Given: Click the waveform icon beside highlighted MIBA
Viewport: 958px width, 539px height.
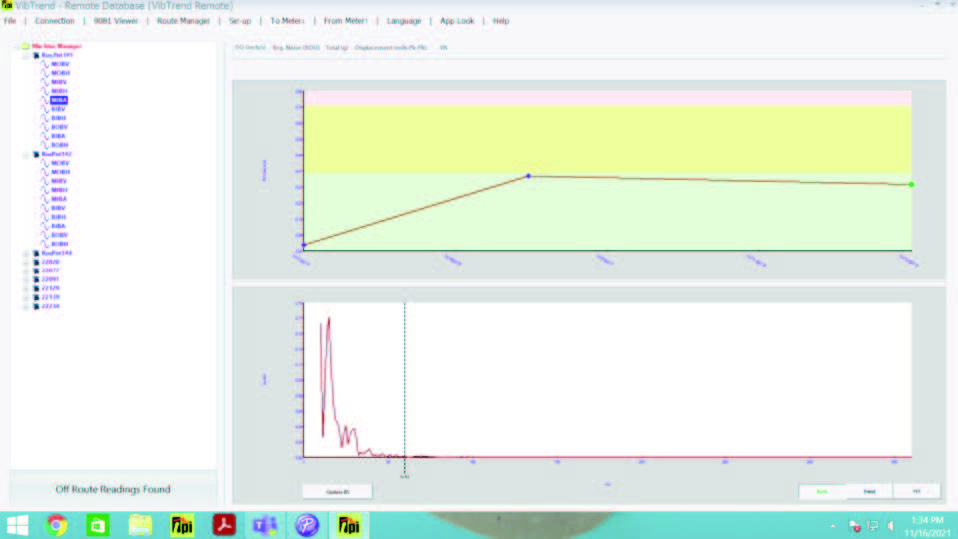Looking at the screenshot, I should coord(43,101).
